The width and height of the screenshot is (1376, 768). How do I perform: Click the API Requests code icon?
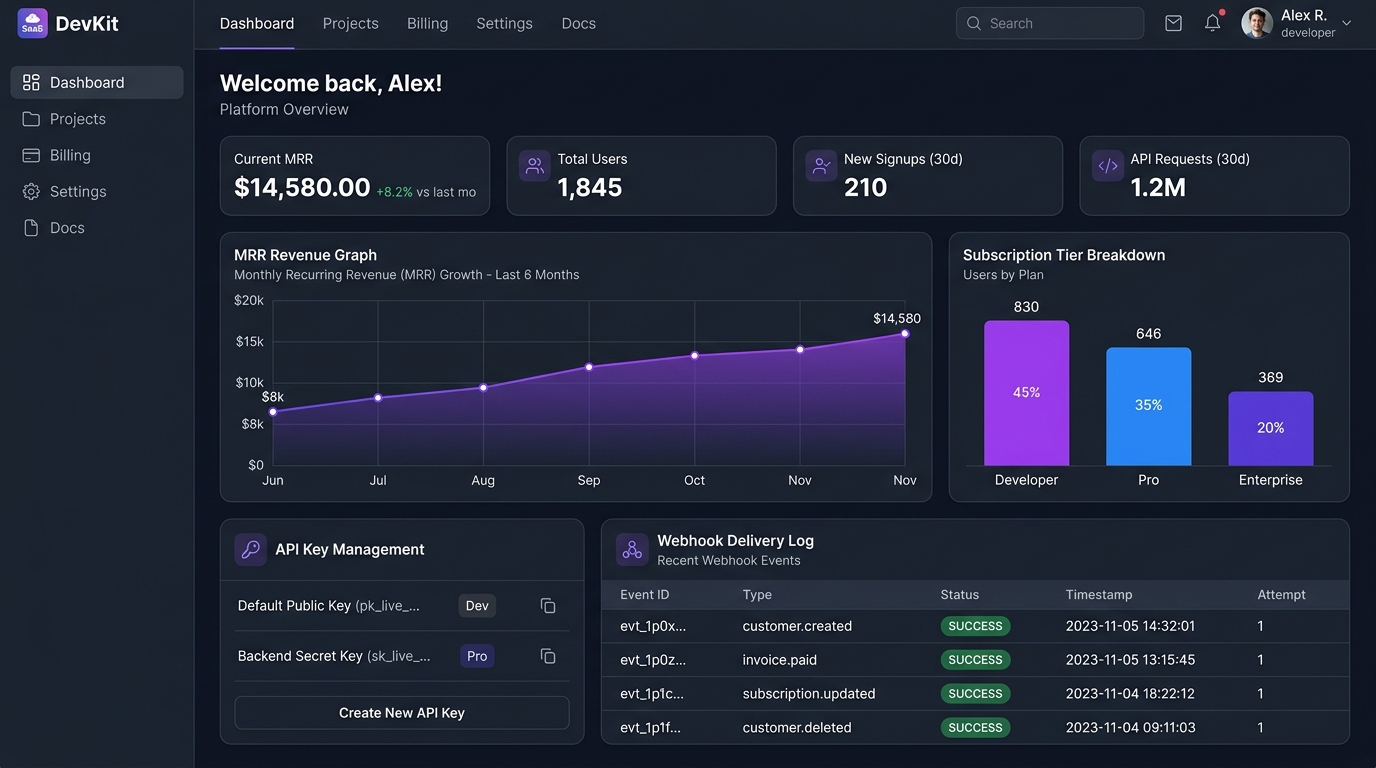(x=1108, y=166)
